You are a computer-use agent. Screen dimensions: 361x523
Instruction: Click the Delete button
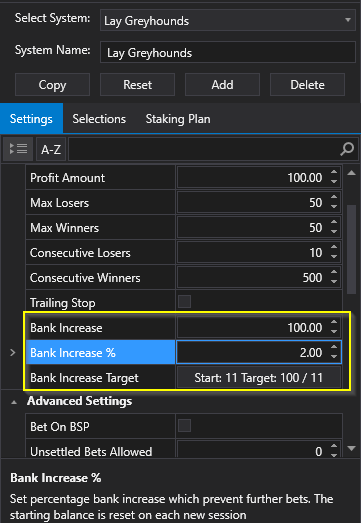tap(307, 85)
